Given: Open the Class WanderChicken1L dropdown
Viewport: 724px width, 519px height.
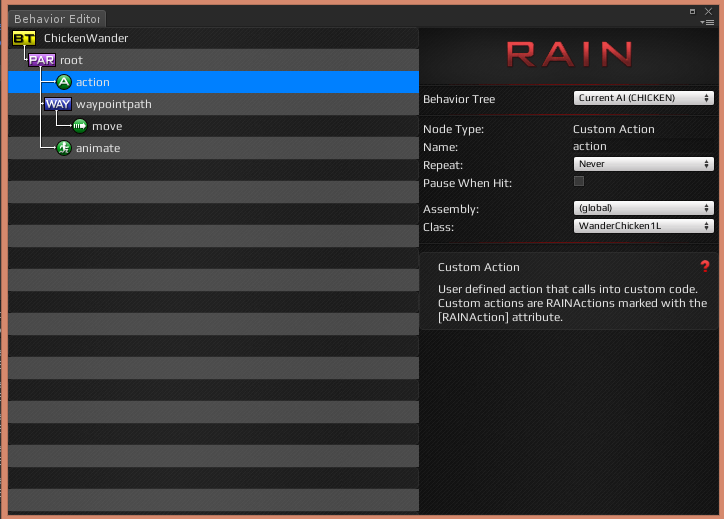Looking at the screenshot, I should (x=643, y=226).
